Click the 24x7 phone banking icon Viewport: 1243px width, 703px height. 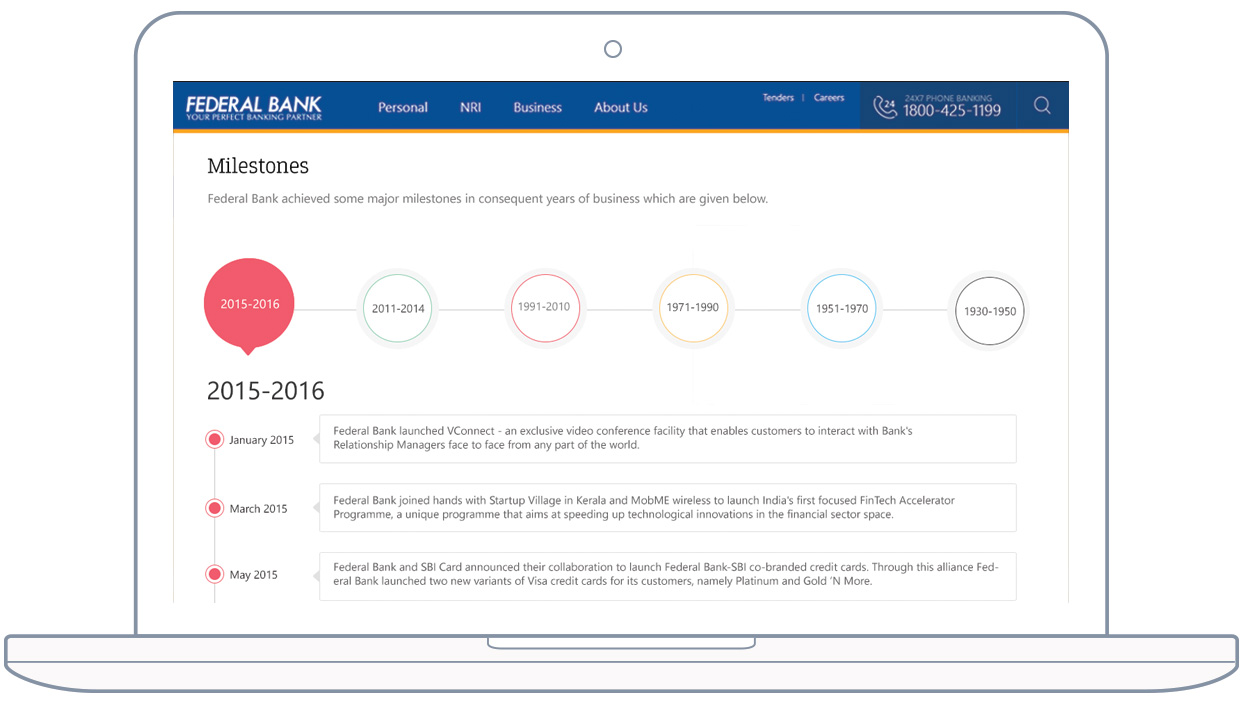[884, 107]
